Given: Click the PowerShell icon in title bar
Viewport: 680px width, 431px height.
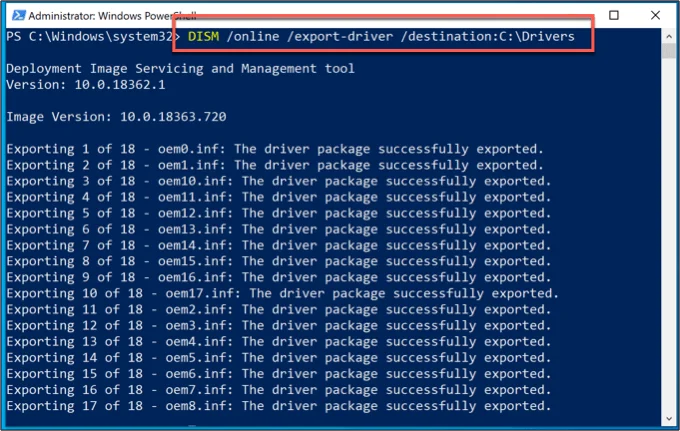Looking at the screenshot, I should click(15, 14).
